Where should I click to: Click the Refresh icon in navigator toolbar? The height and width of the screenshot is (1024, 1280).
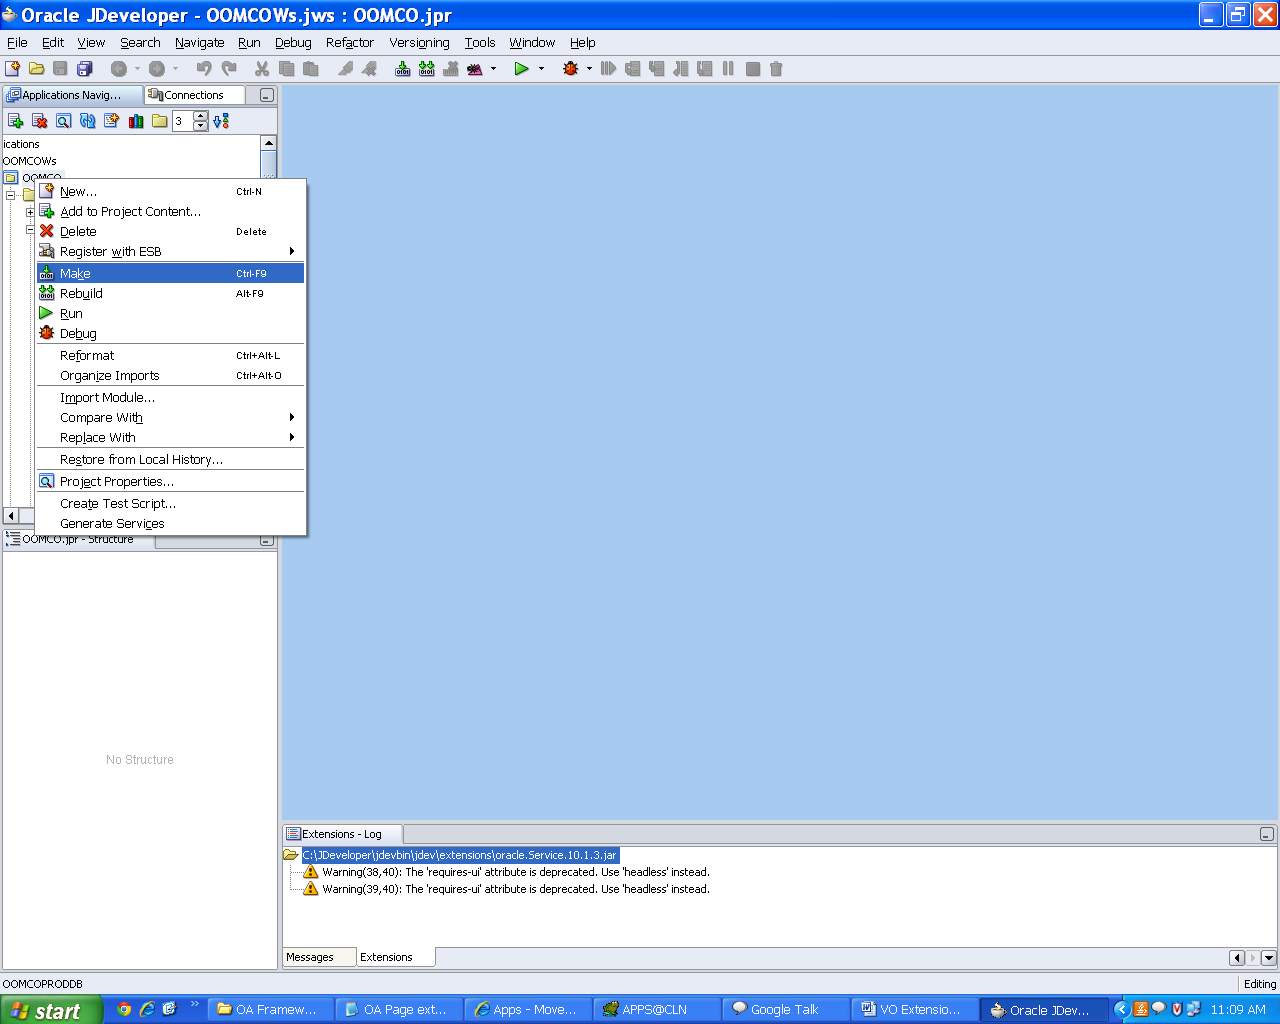click(x=87, y=121)
